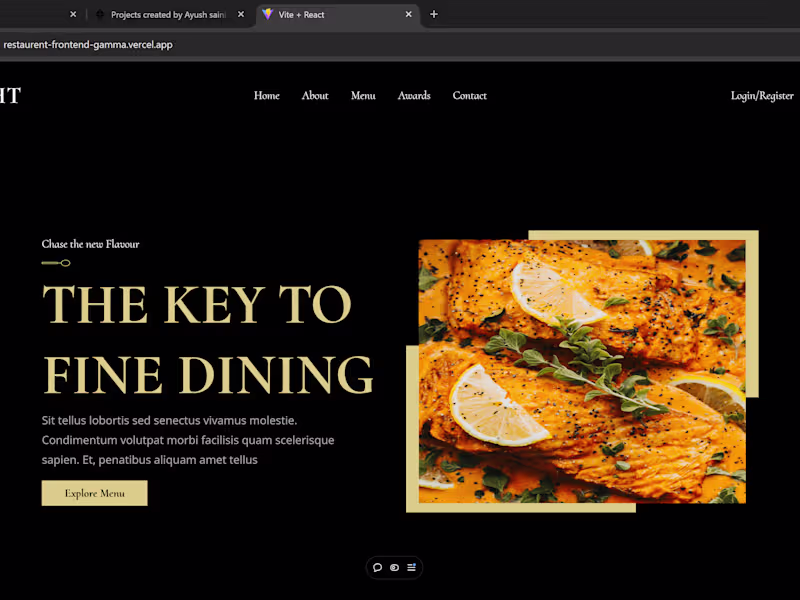
Task: Open the Menu navigation link
Action: click(x=363, y=95)
